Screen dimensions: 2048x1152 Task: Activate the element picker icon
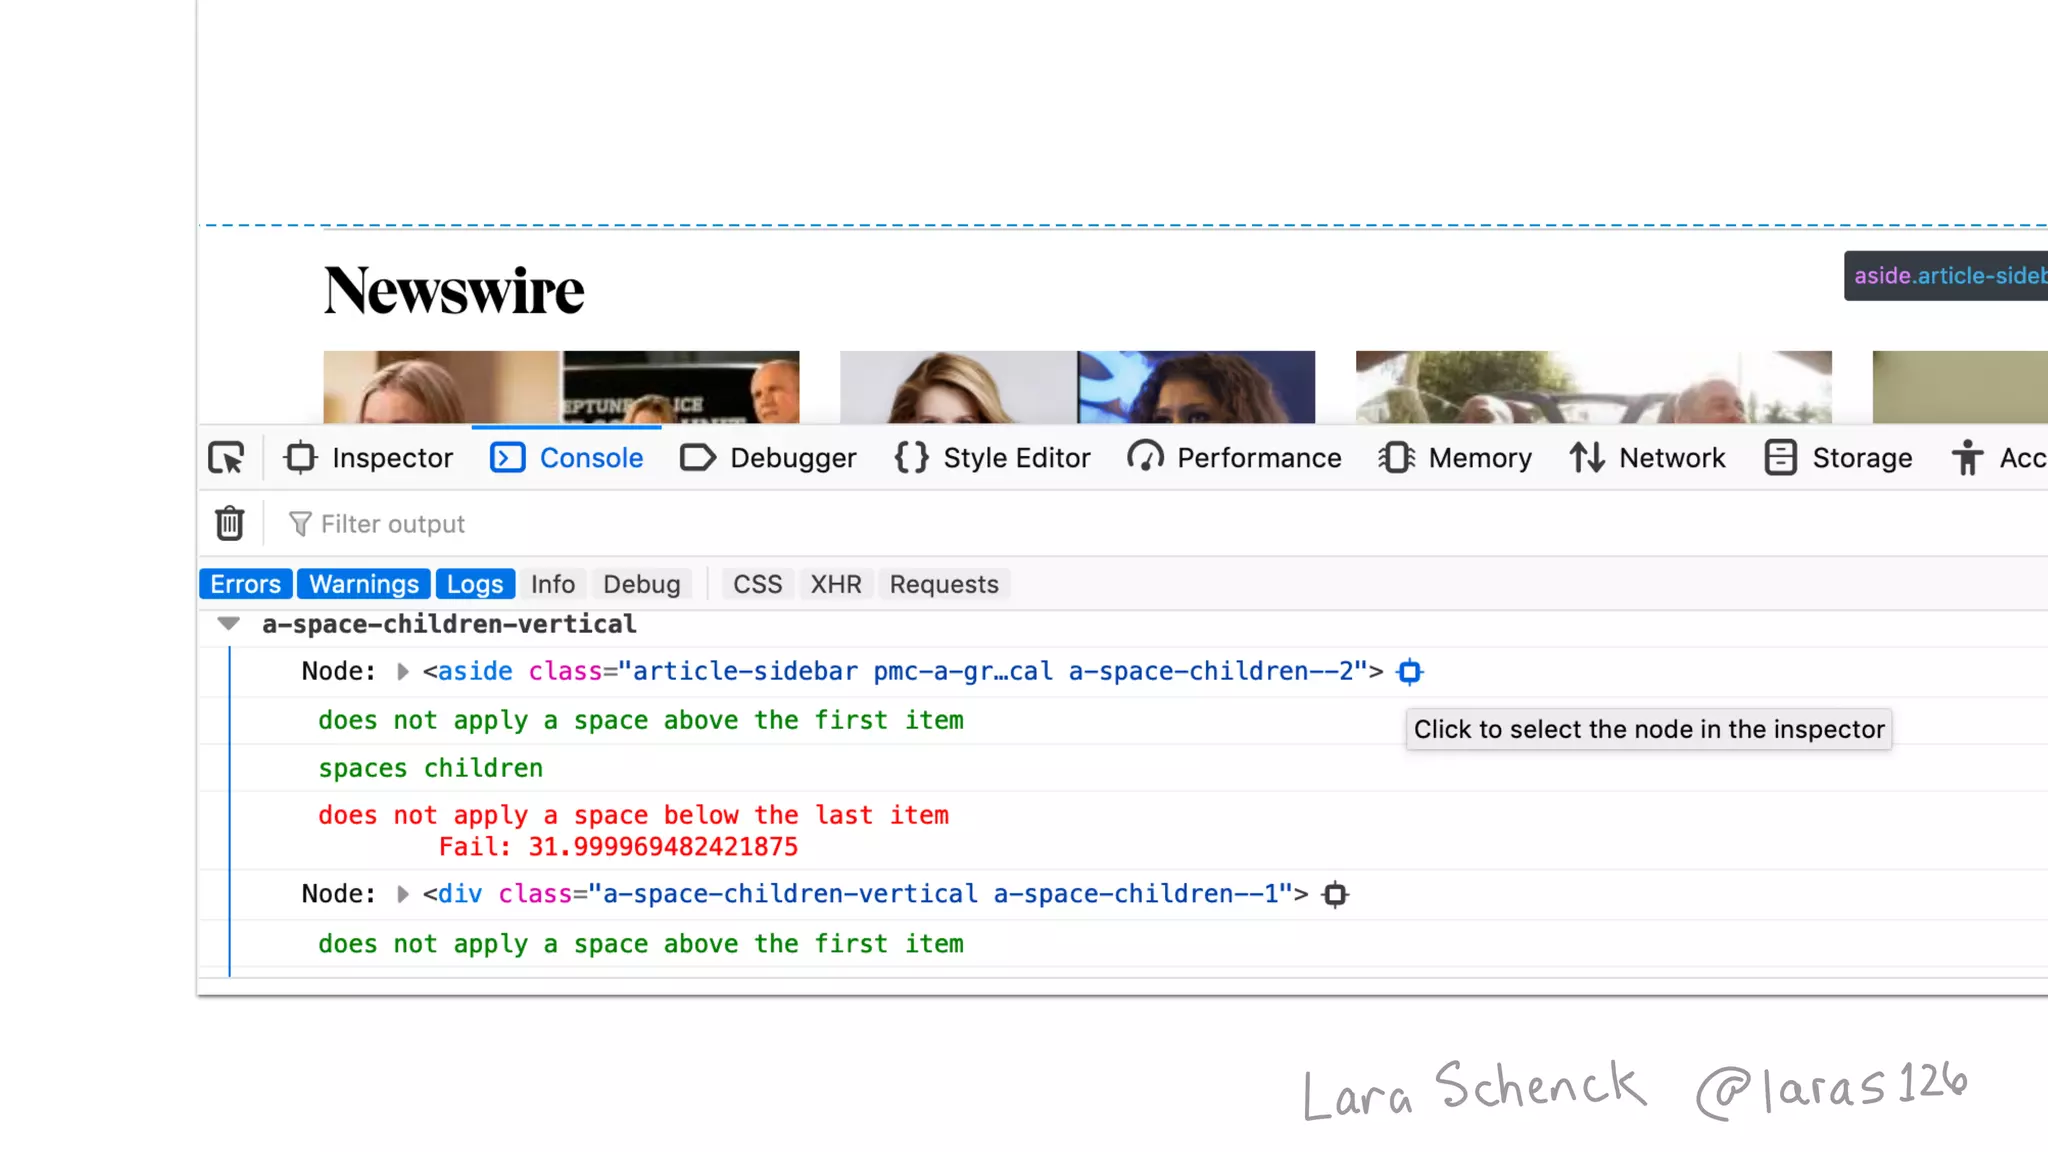[x=227, y=458]
